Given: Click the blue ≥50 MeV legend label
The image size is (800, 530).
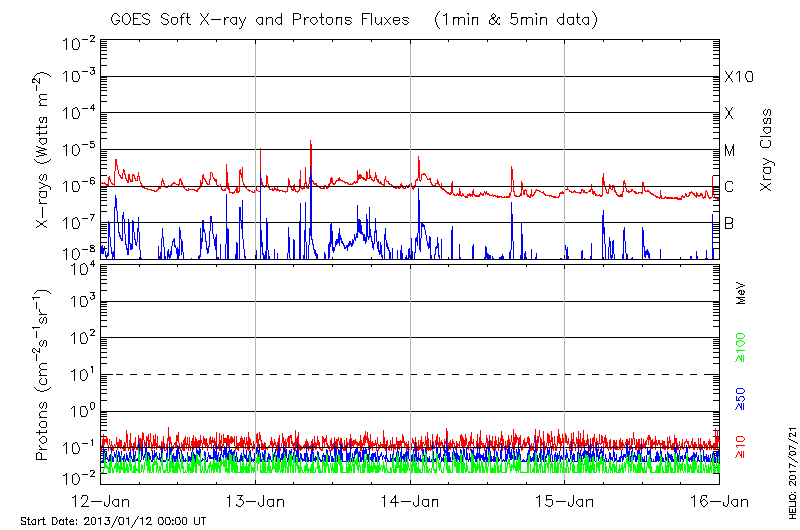Looking at the screenshot, I should coord(741,399).
